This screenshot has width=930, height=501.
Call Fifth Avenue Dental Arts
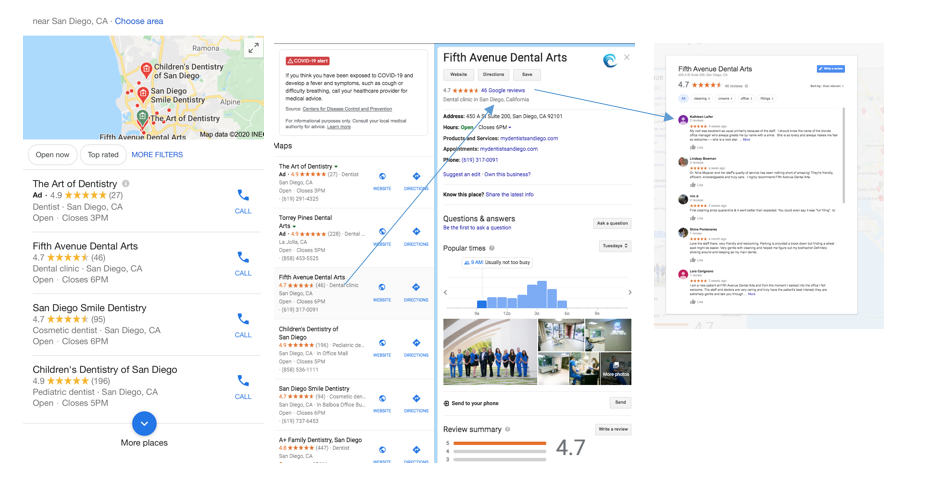click(243, 263)
